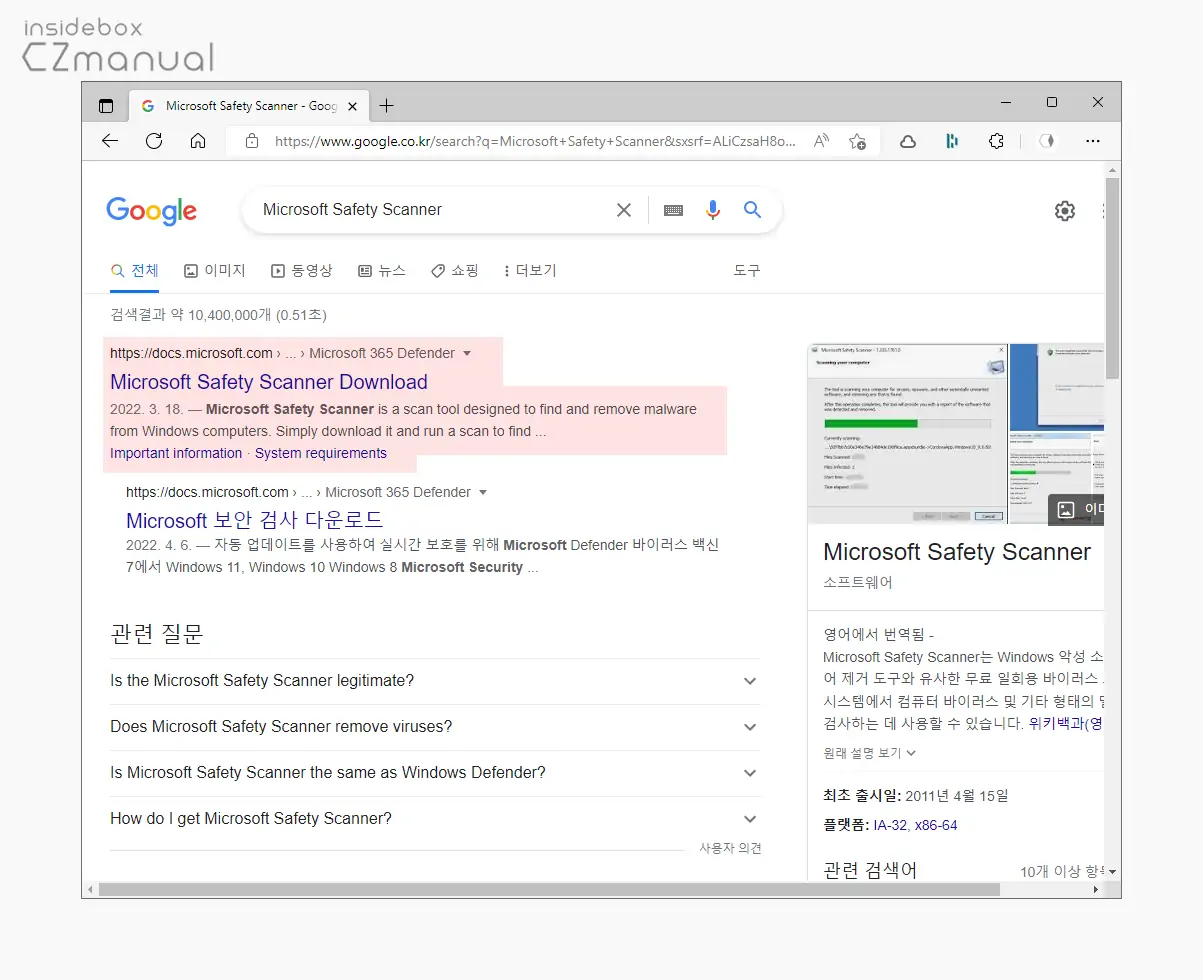Click the vertical page scrollbar thumb
This screenshot has width=1203, height=980.
coord(1112,278)
